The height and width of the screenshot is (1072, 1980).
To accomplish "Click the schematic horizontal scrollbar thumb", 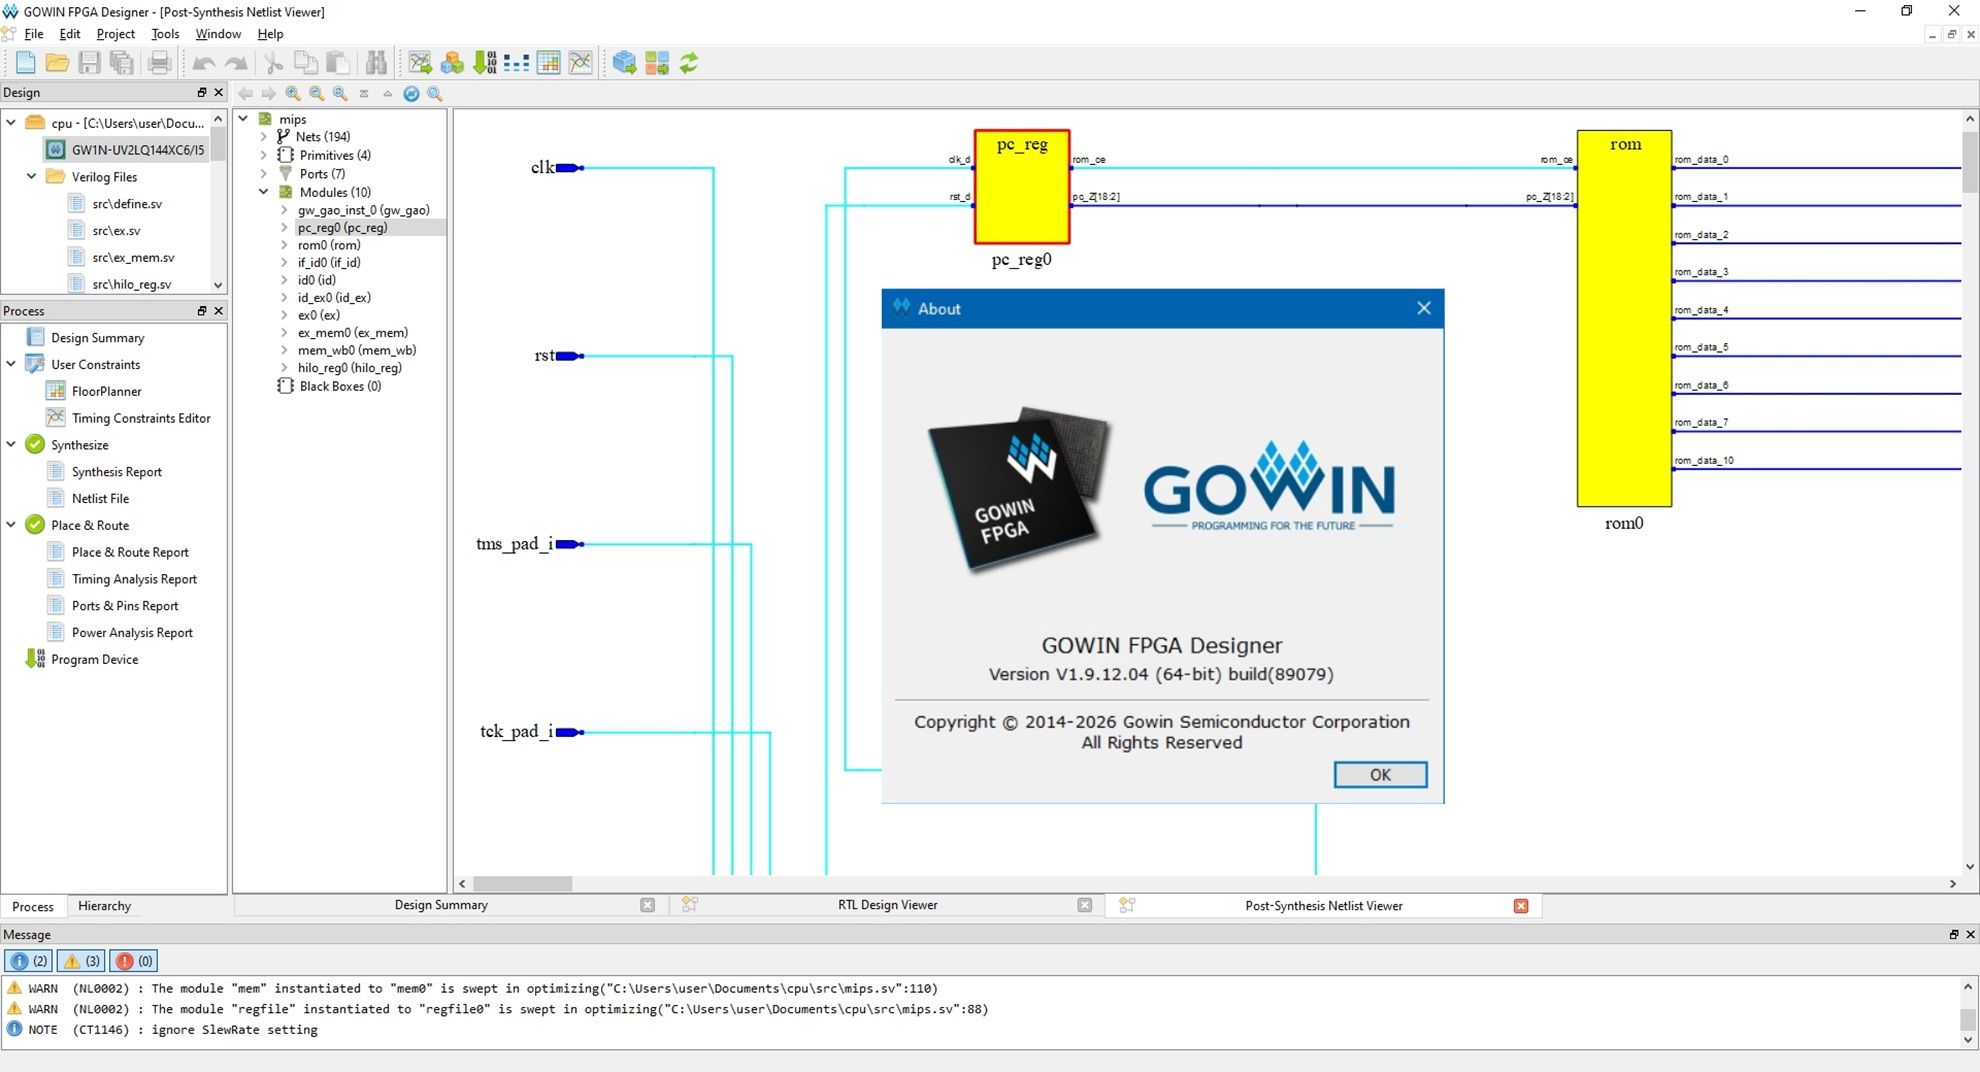I will pyautogui.click(x=522, y=884).
